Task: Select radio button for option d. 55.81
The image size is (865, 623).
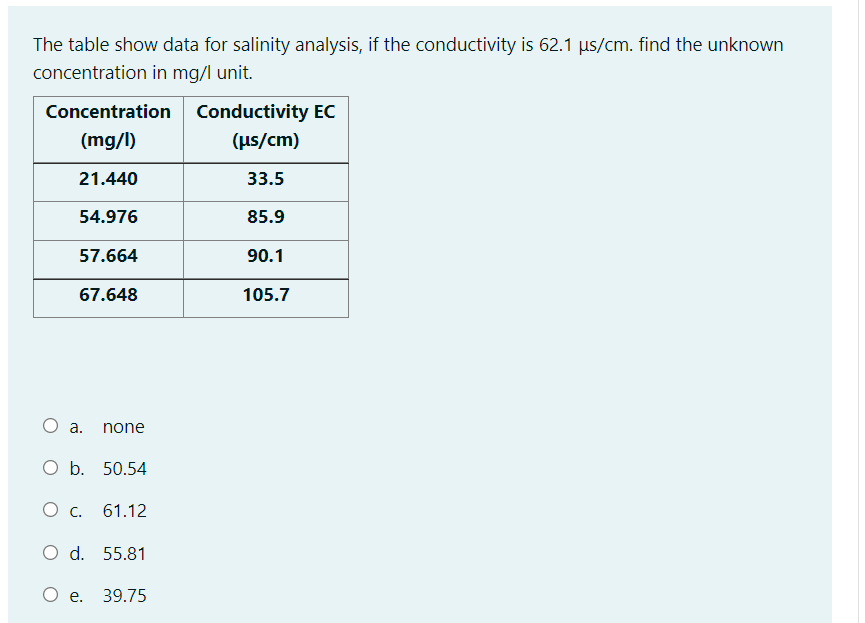Action: tap(50, 552)
